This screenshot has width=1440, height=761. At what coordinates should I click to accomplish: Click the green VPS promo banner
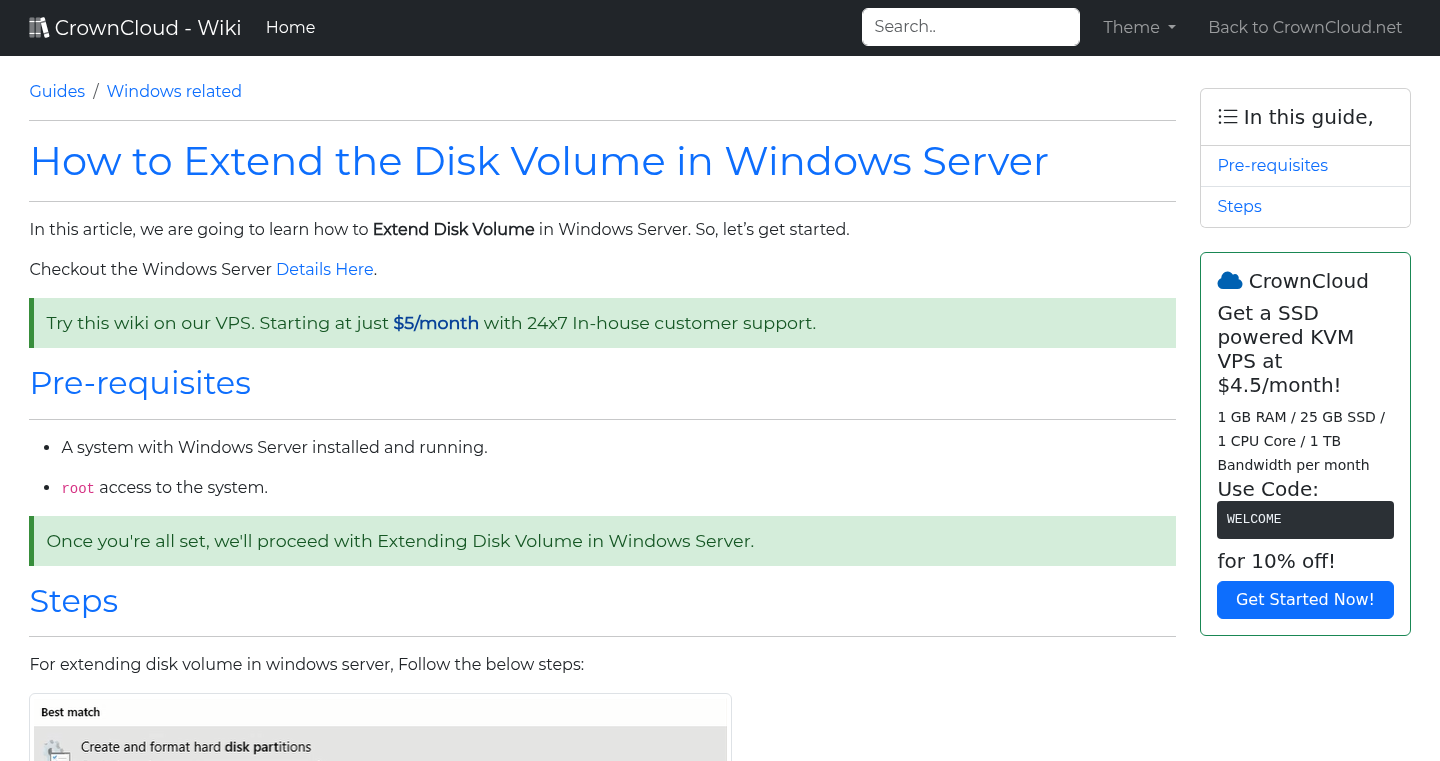[x=602, y=322]
